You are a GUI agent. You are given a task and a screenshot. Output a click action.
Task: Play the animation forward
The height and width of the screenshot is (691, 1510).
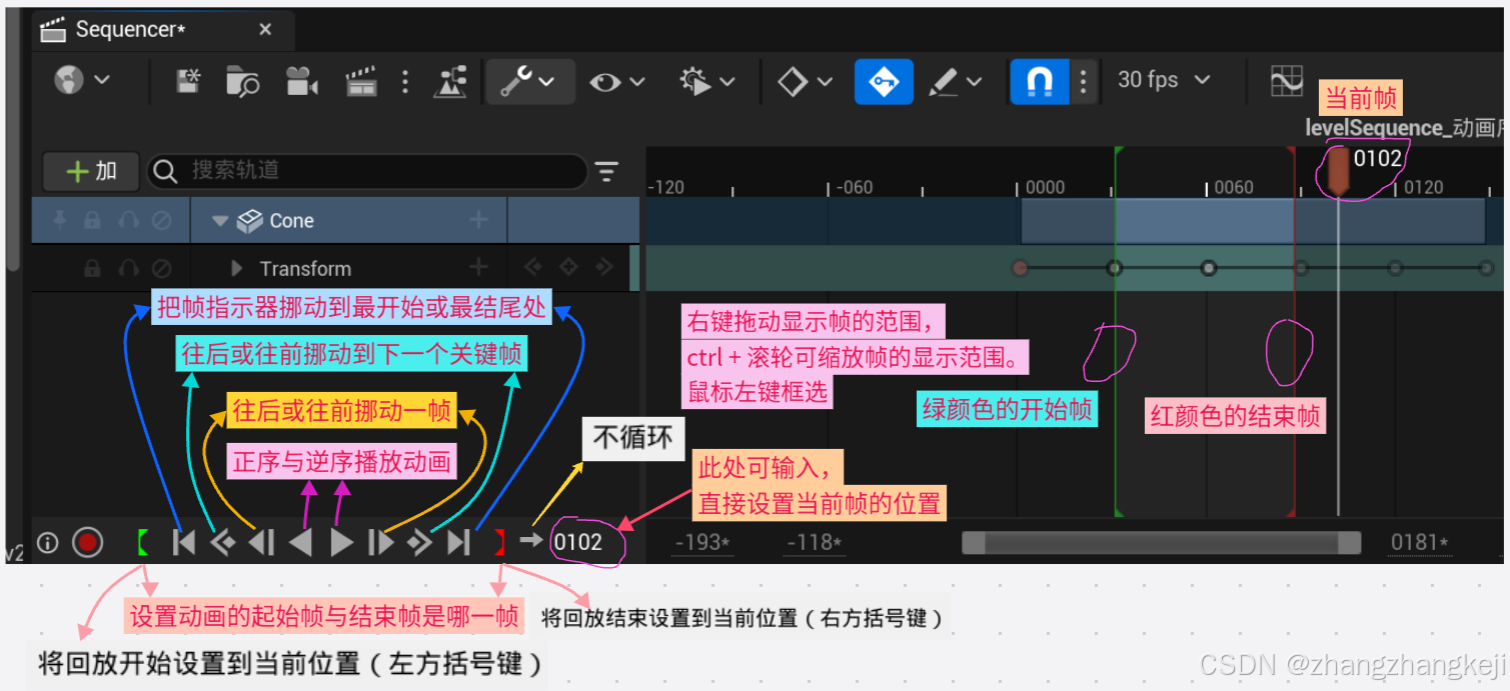click(342, 543)
